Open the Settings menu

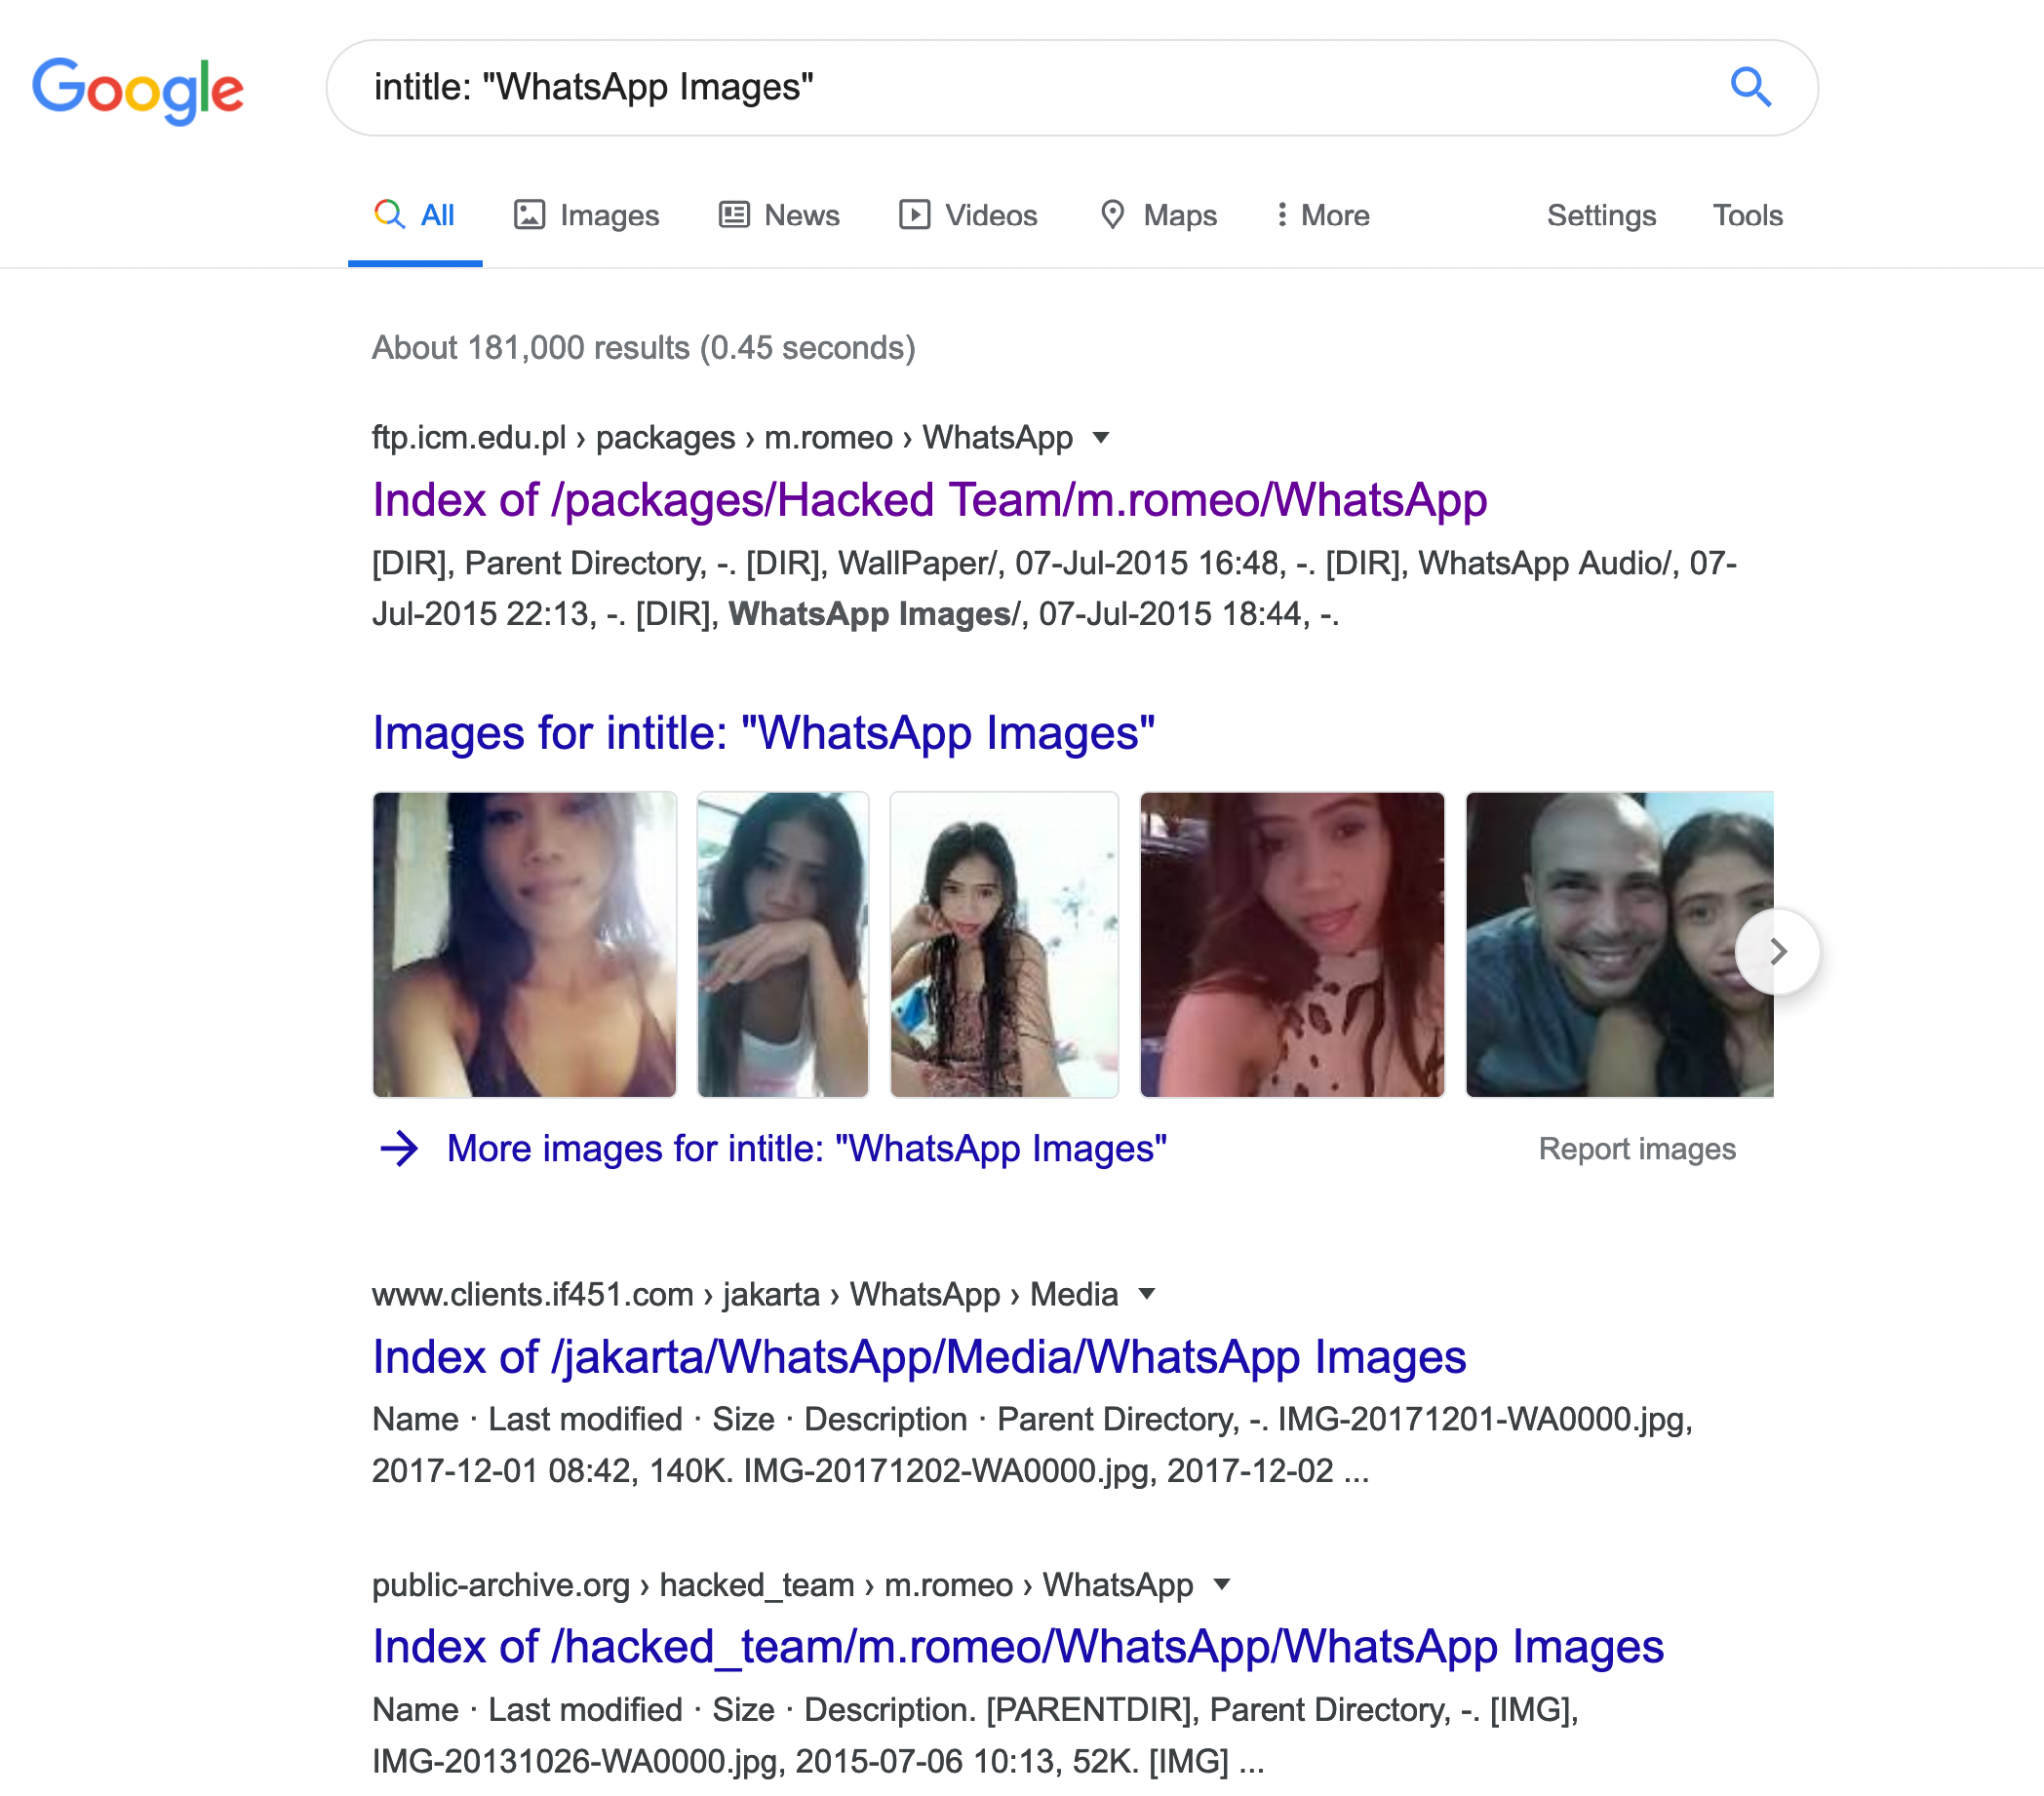pos(1601,215)
